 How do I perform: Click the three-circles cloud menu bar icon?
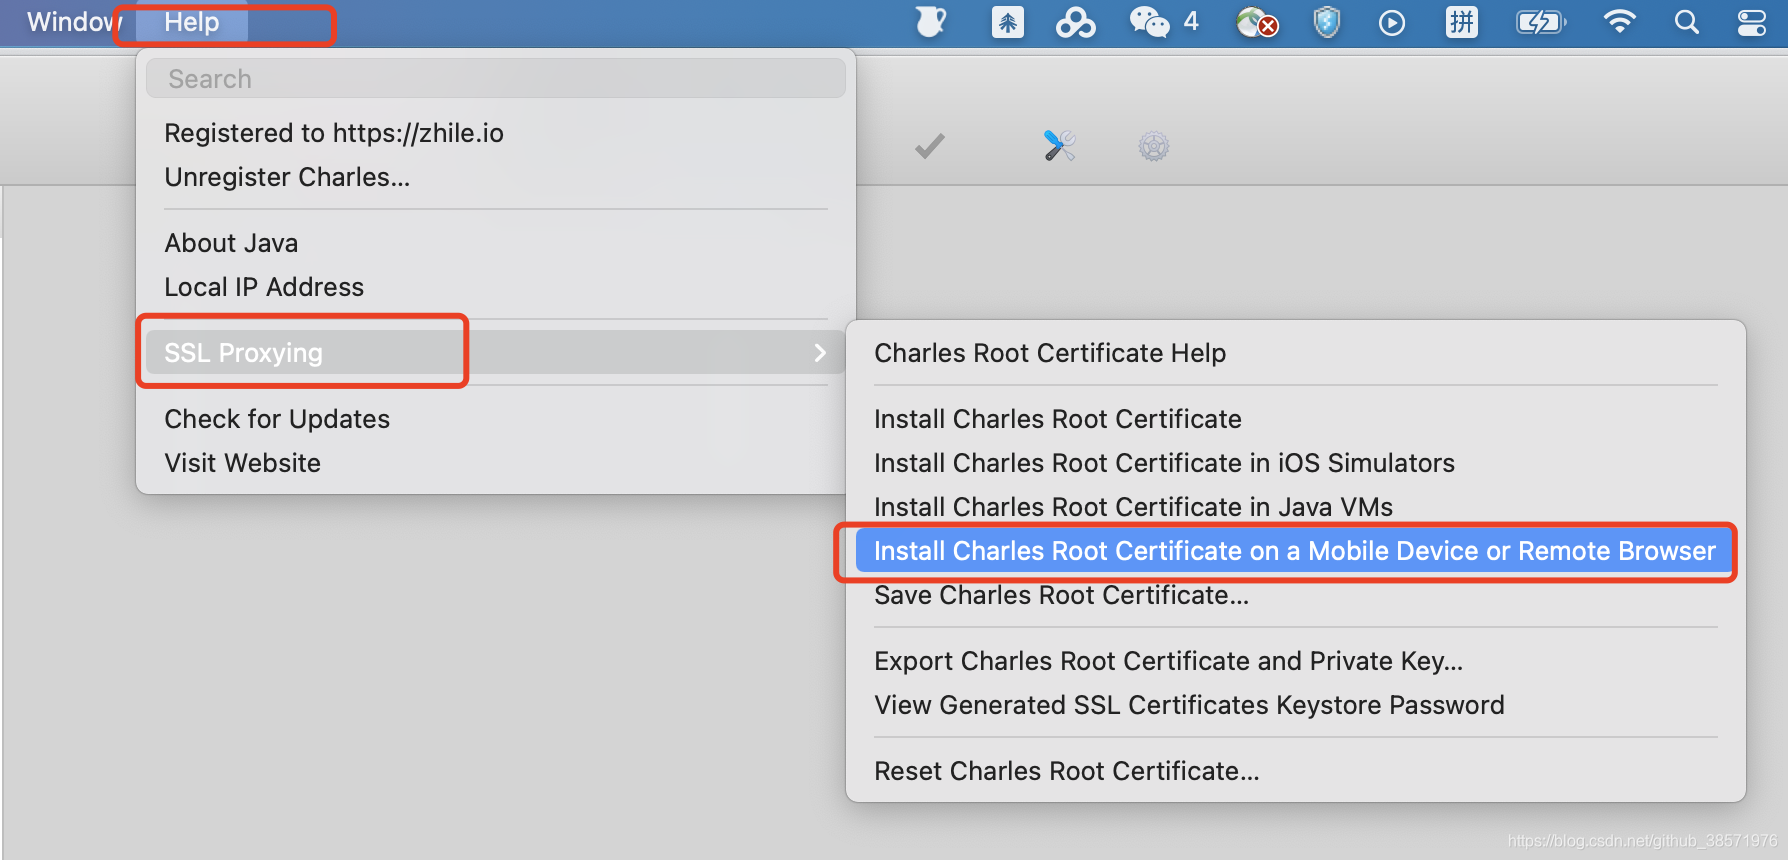click(1075, 22)
